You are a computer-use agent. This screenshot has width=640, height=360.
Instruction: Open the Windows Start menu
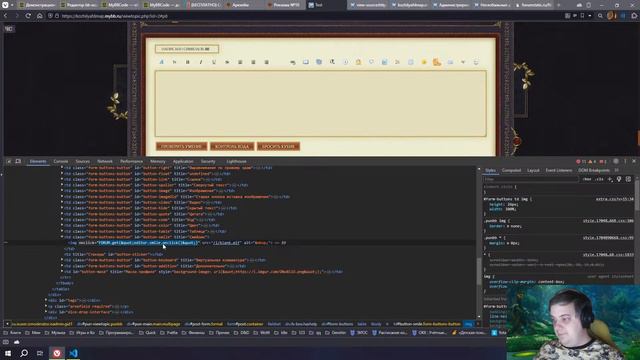pyautogui.click(x=8, y=353)
